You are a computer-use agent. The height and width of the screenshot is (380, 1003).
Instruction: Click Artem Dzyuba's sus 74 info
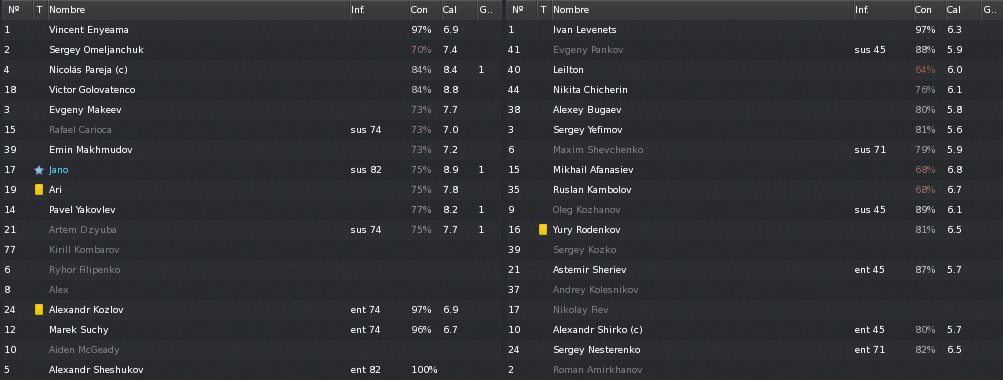point(366,230)
